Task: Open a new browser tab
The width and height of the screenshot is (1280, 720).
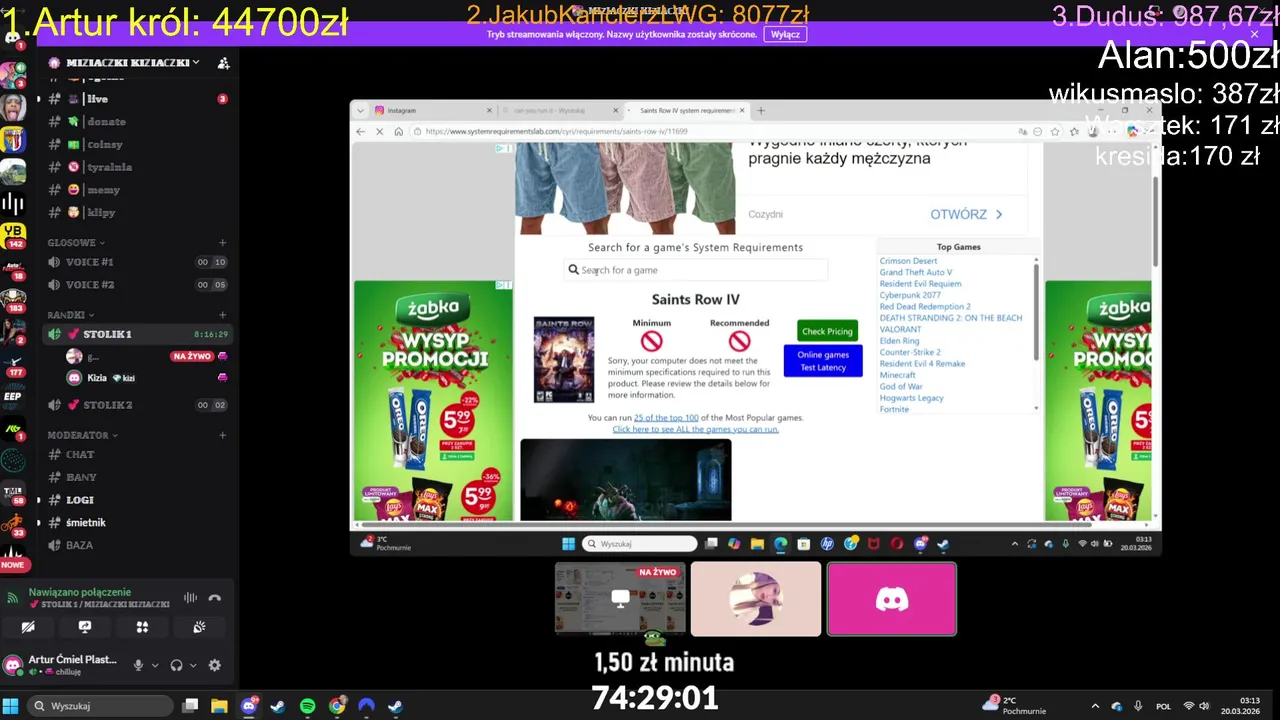Action: tap(761, 110)
